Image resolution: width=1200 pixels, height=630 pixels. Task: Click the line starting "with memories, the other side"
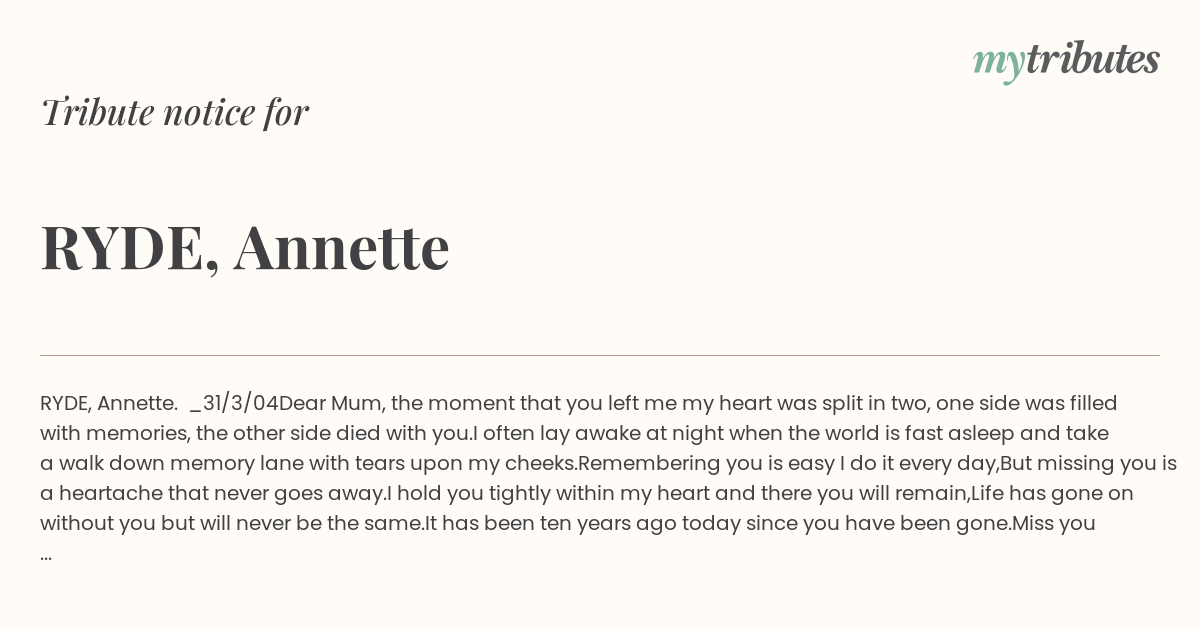pyautogui.click(x=574, y=433)
